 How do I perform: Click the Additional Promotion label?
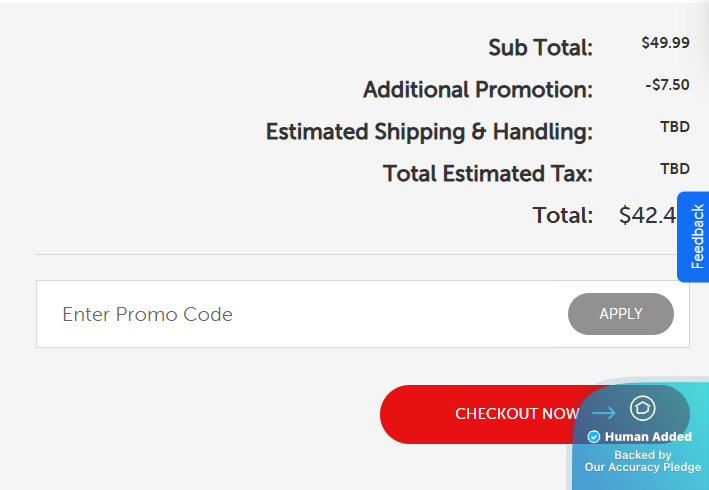click(478, 90)
